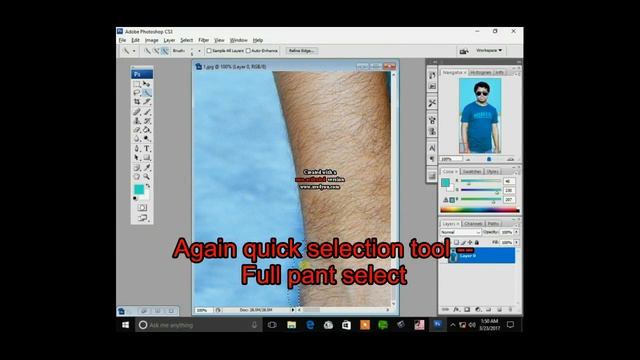Viewport: 640px width, 360px height.
Task: Select the Pen tool
Action: [x=137, y=149]
